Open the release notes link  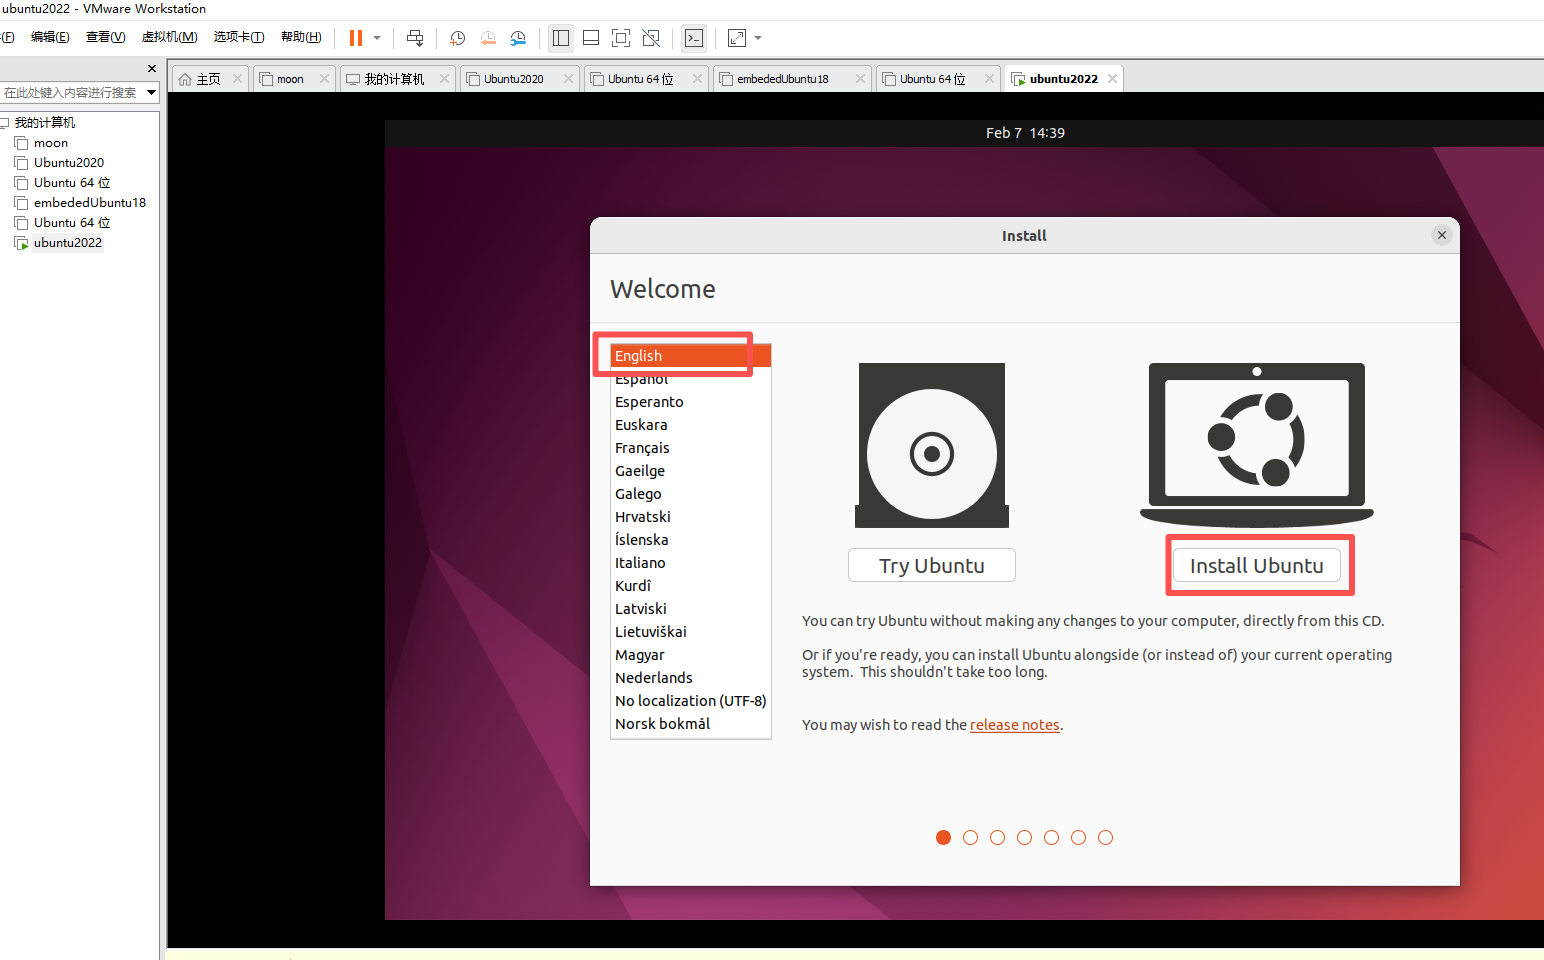(1014, 725)
